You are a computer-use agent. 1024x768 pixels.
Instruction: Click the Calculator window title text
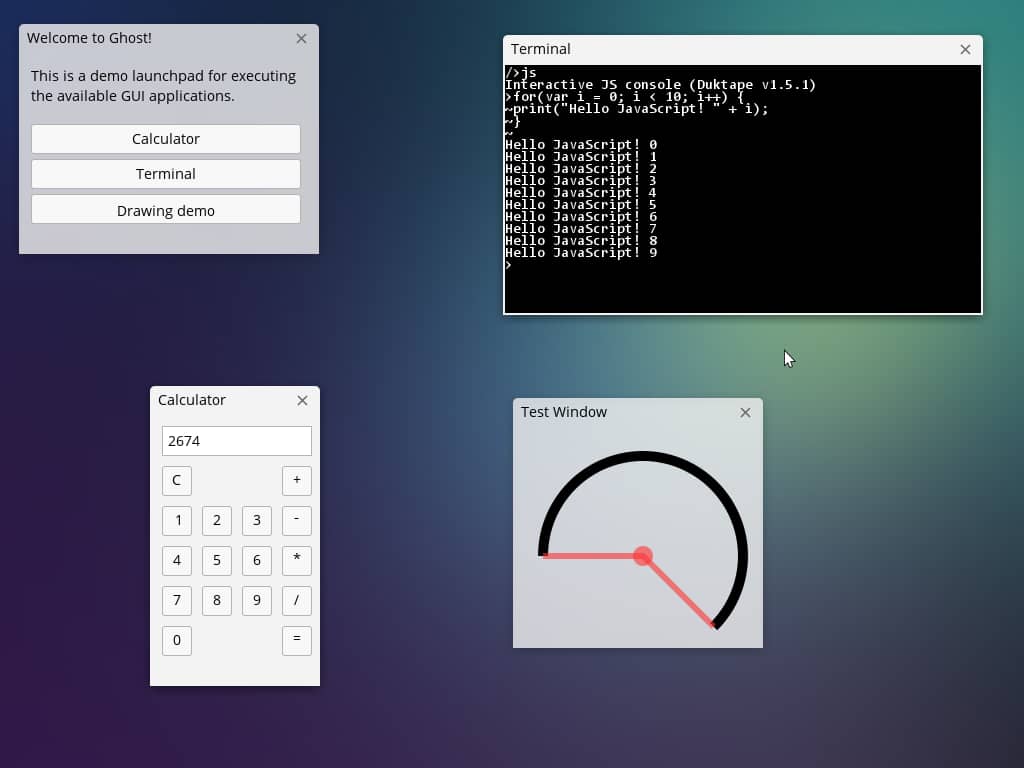pyautogui.click(x=191, y=400)
